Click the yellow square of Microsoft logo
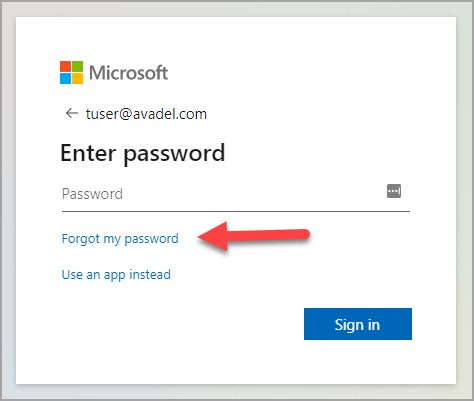474x401 pixels. 78,79
